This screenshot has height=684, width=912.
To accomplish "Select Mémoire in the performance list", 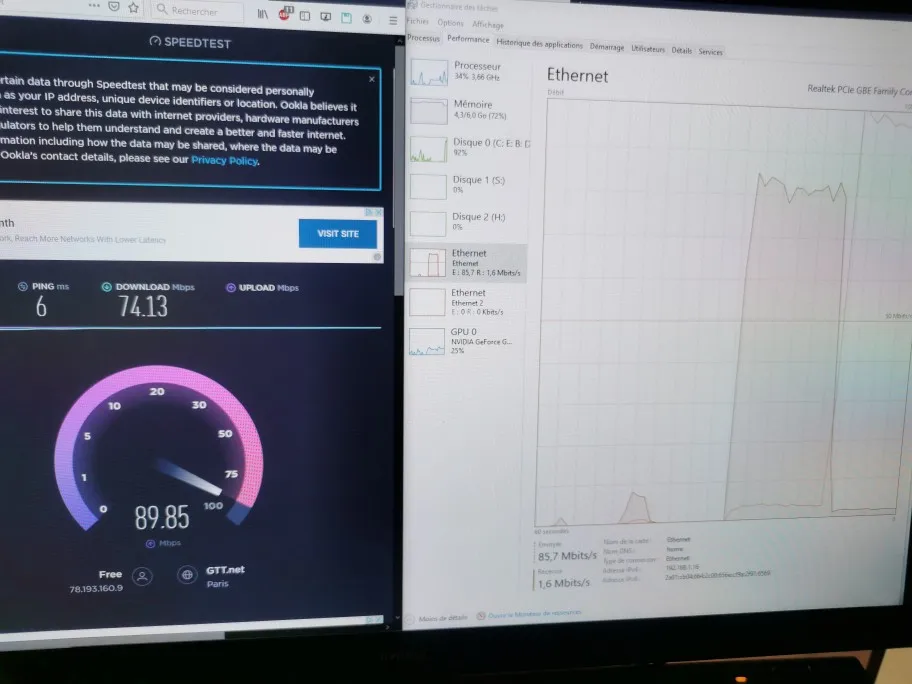I will pos(468,110).
